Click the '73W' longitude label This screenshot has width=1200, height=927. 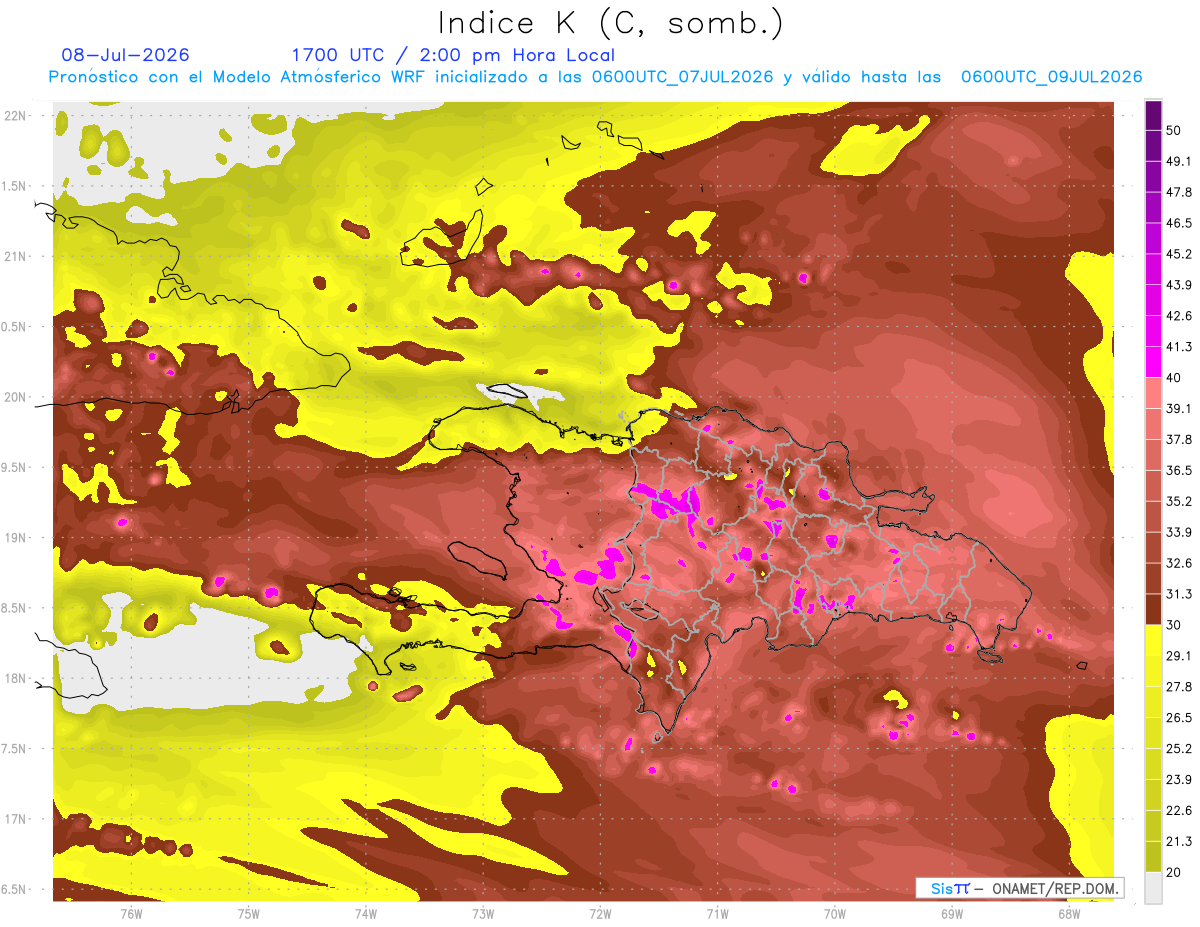point(483,913)
